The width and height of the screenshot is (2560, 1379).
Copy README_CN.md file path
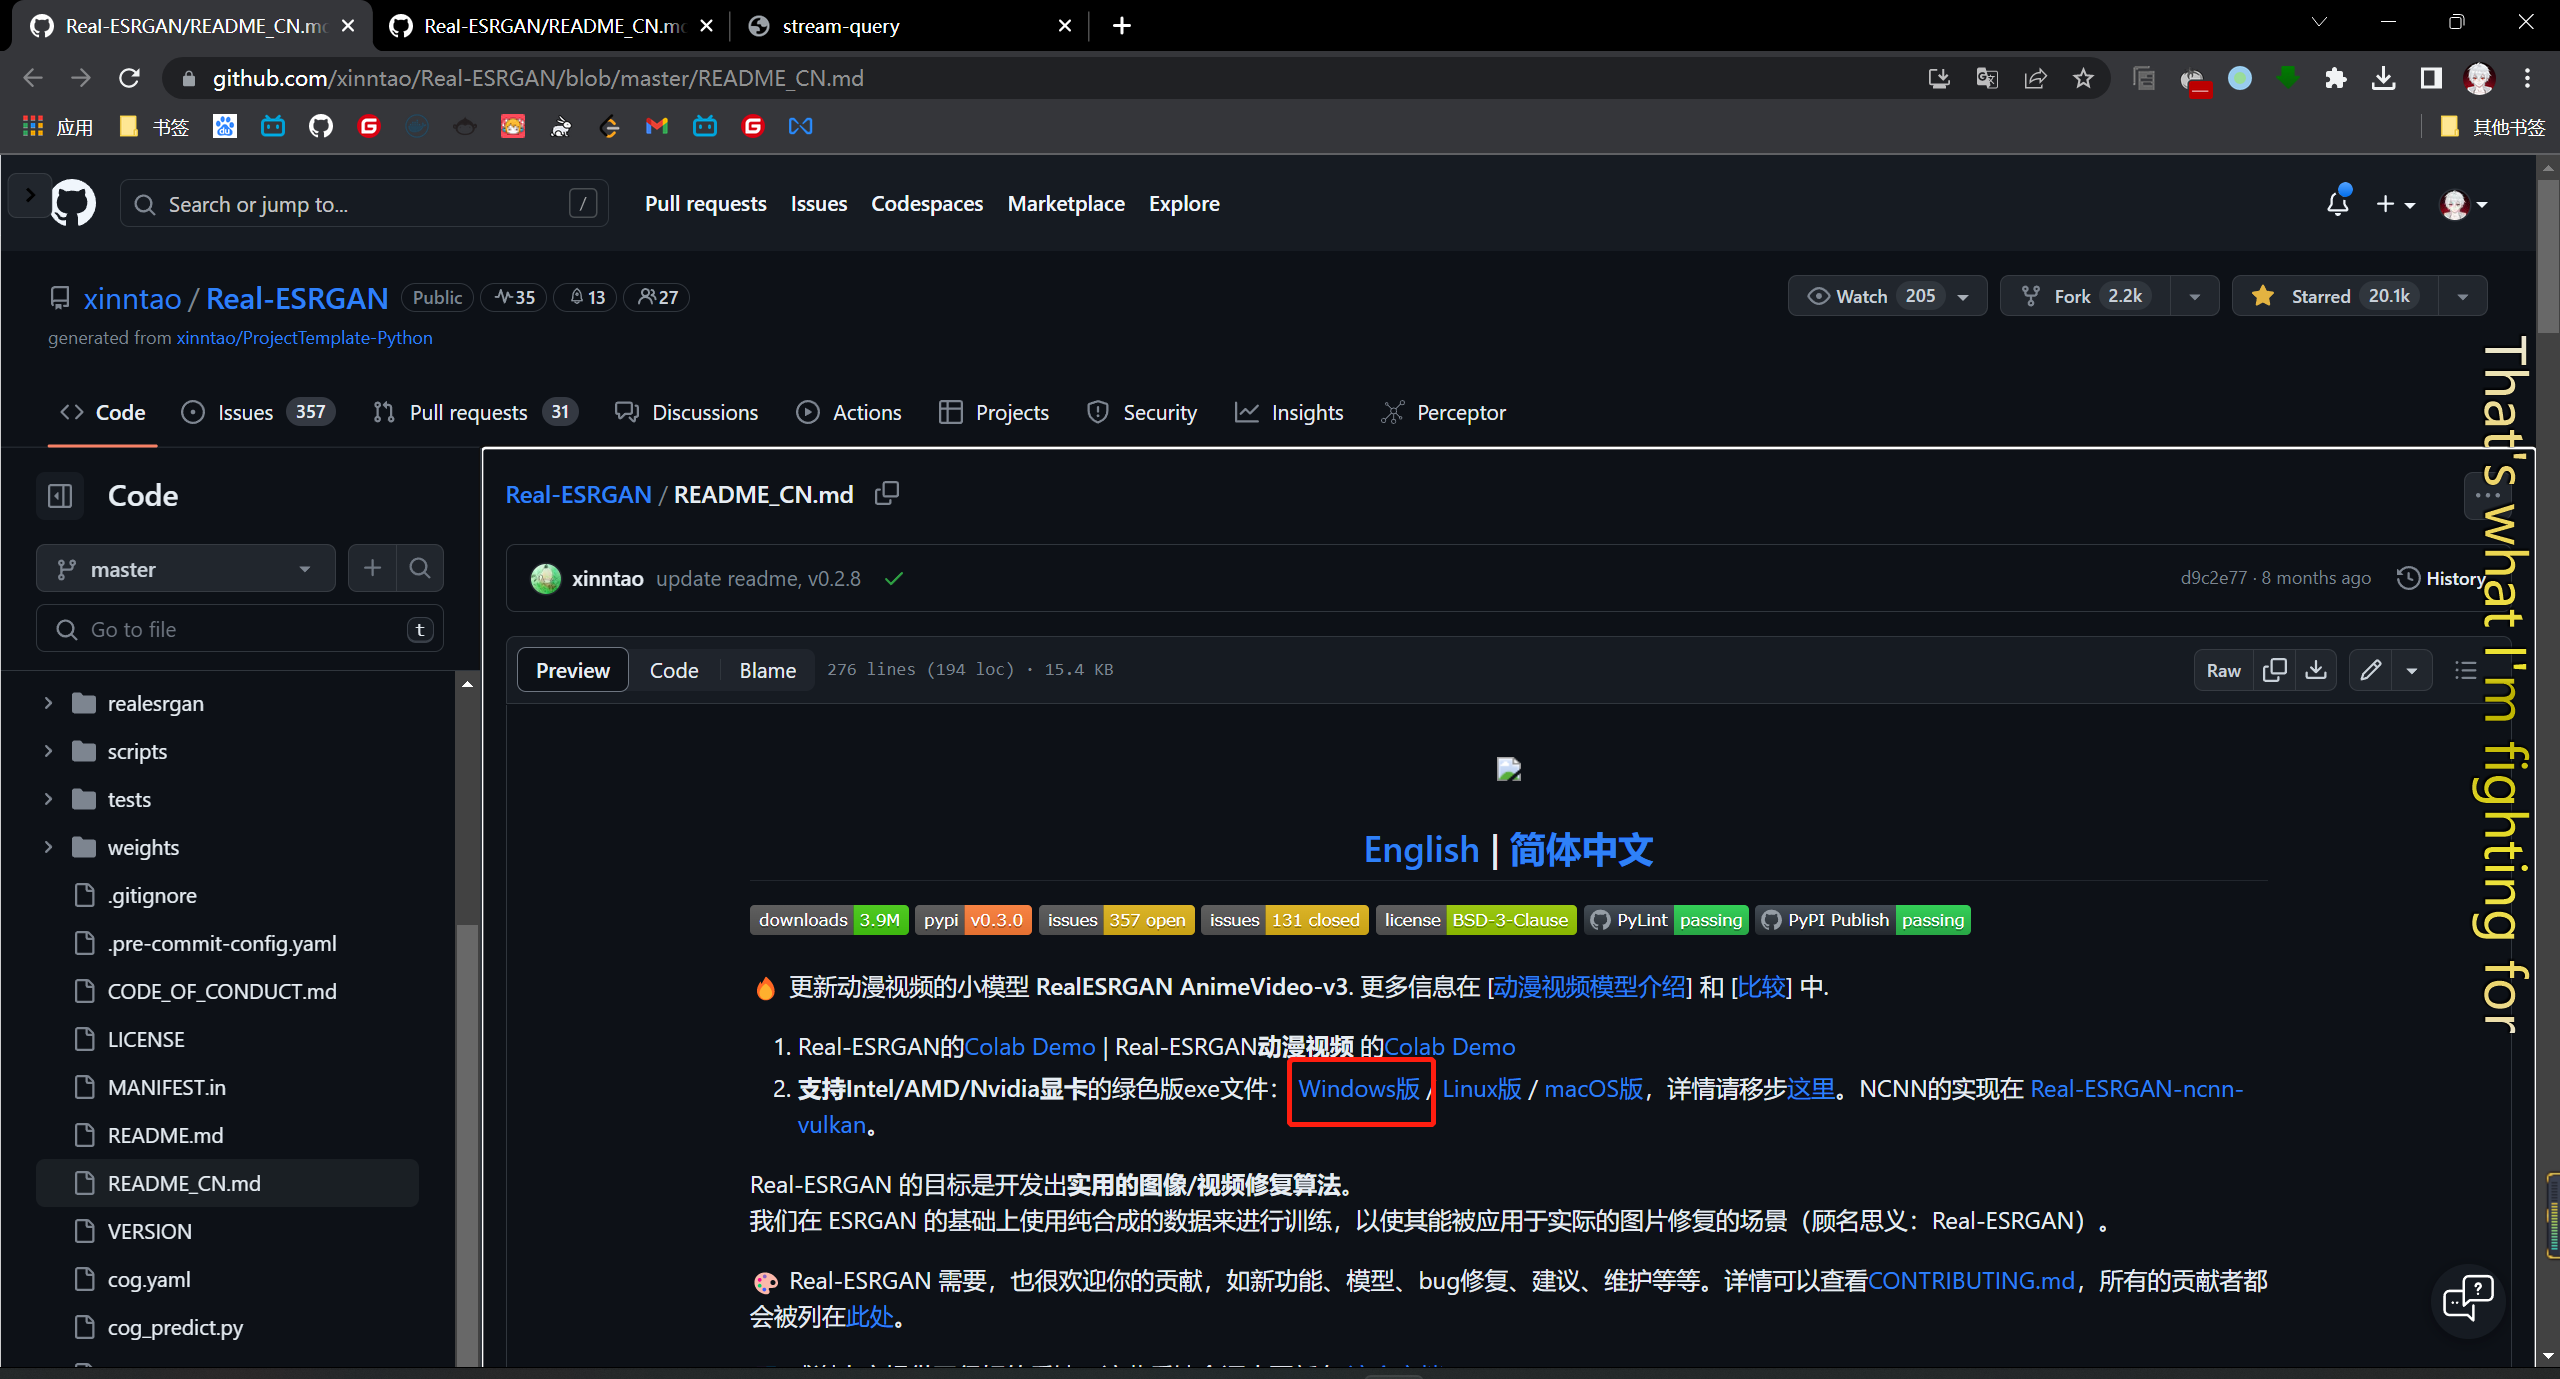tap(887, 494)
